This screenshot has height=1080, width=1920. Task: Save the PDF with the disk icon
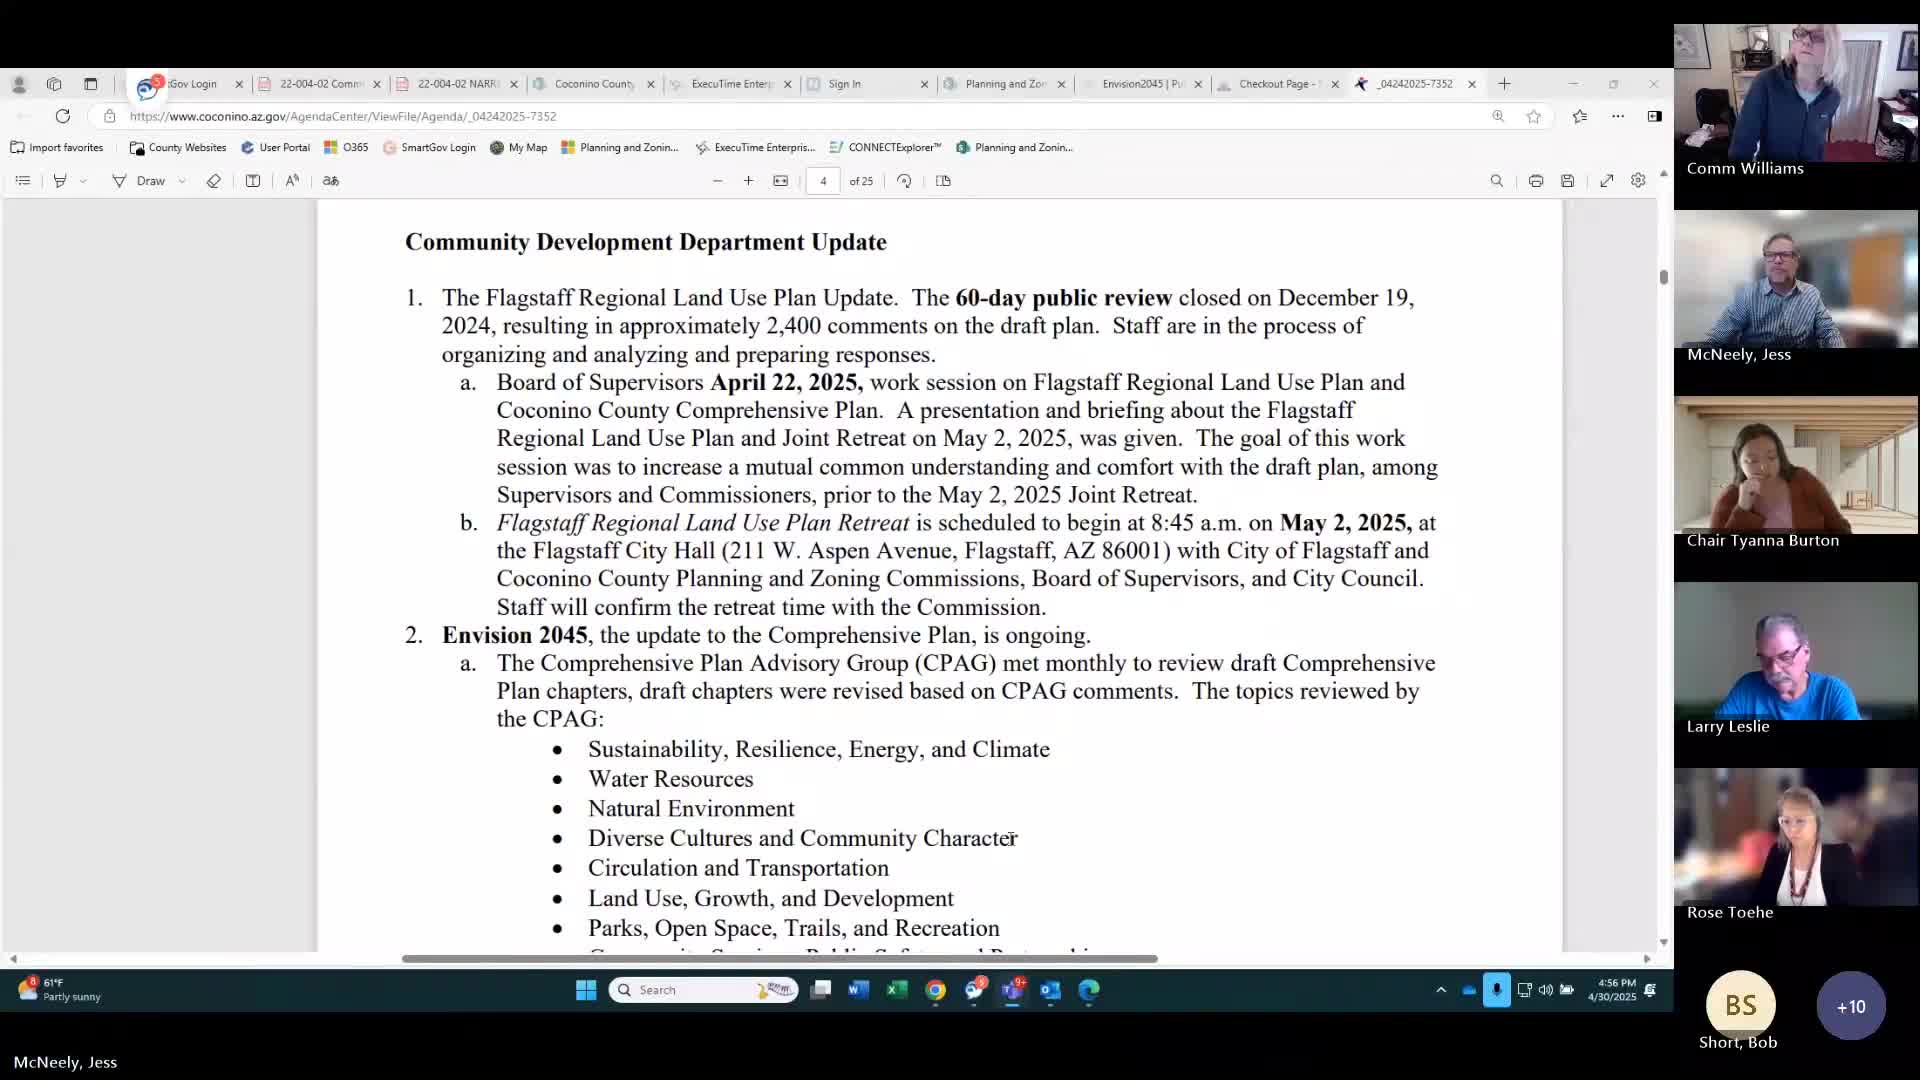[1568, 181]
